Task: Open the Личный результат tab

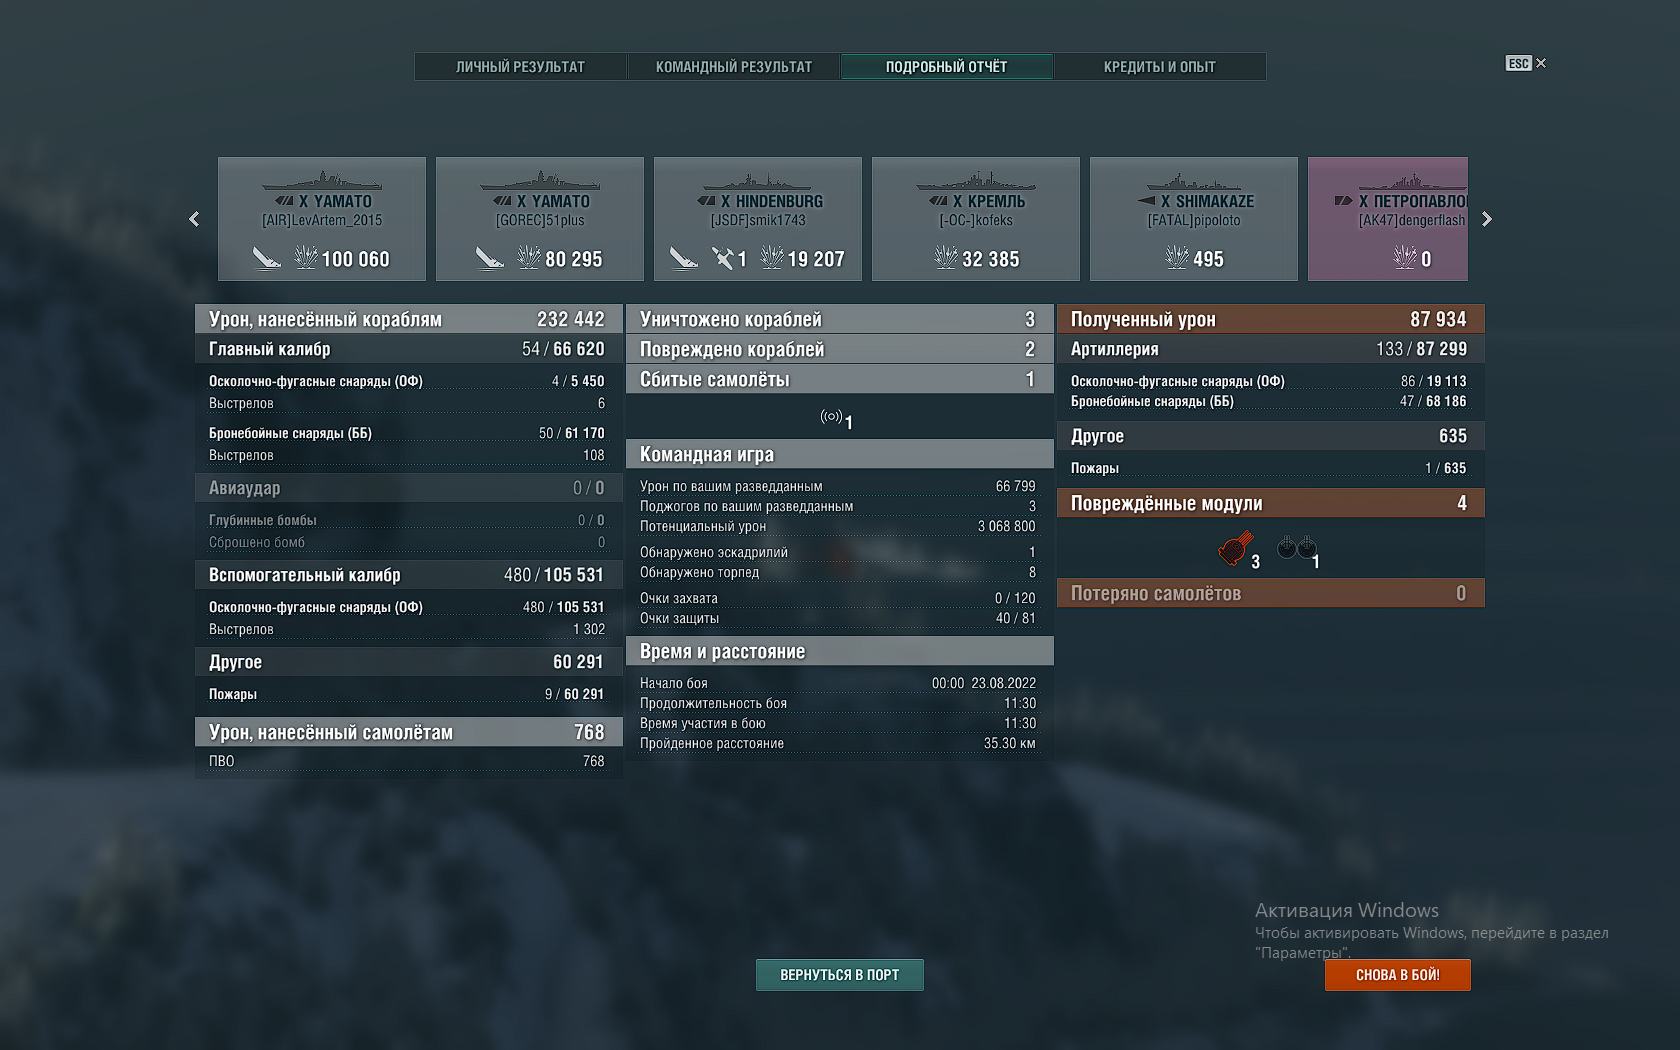Action: click(x=520, y=67)
